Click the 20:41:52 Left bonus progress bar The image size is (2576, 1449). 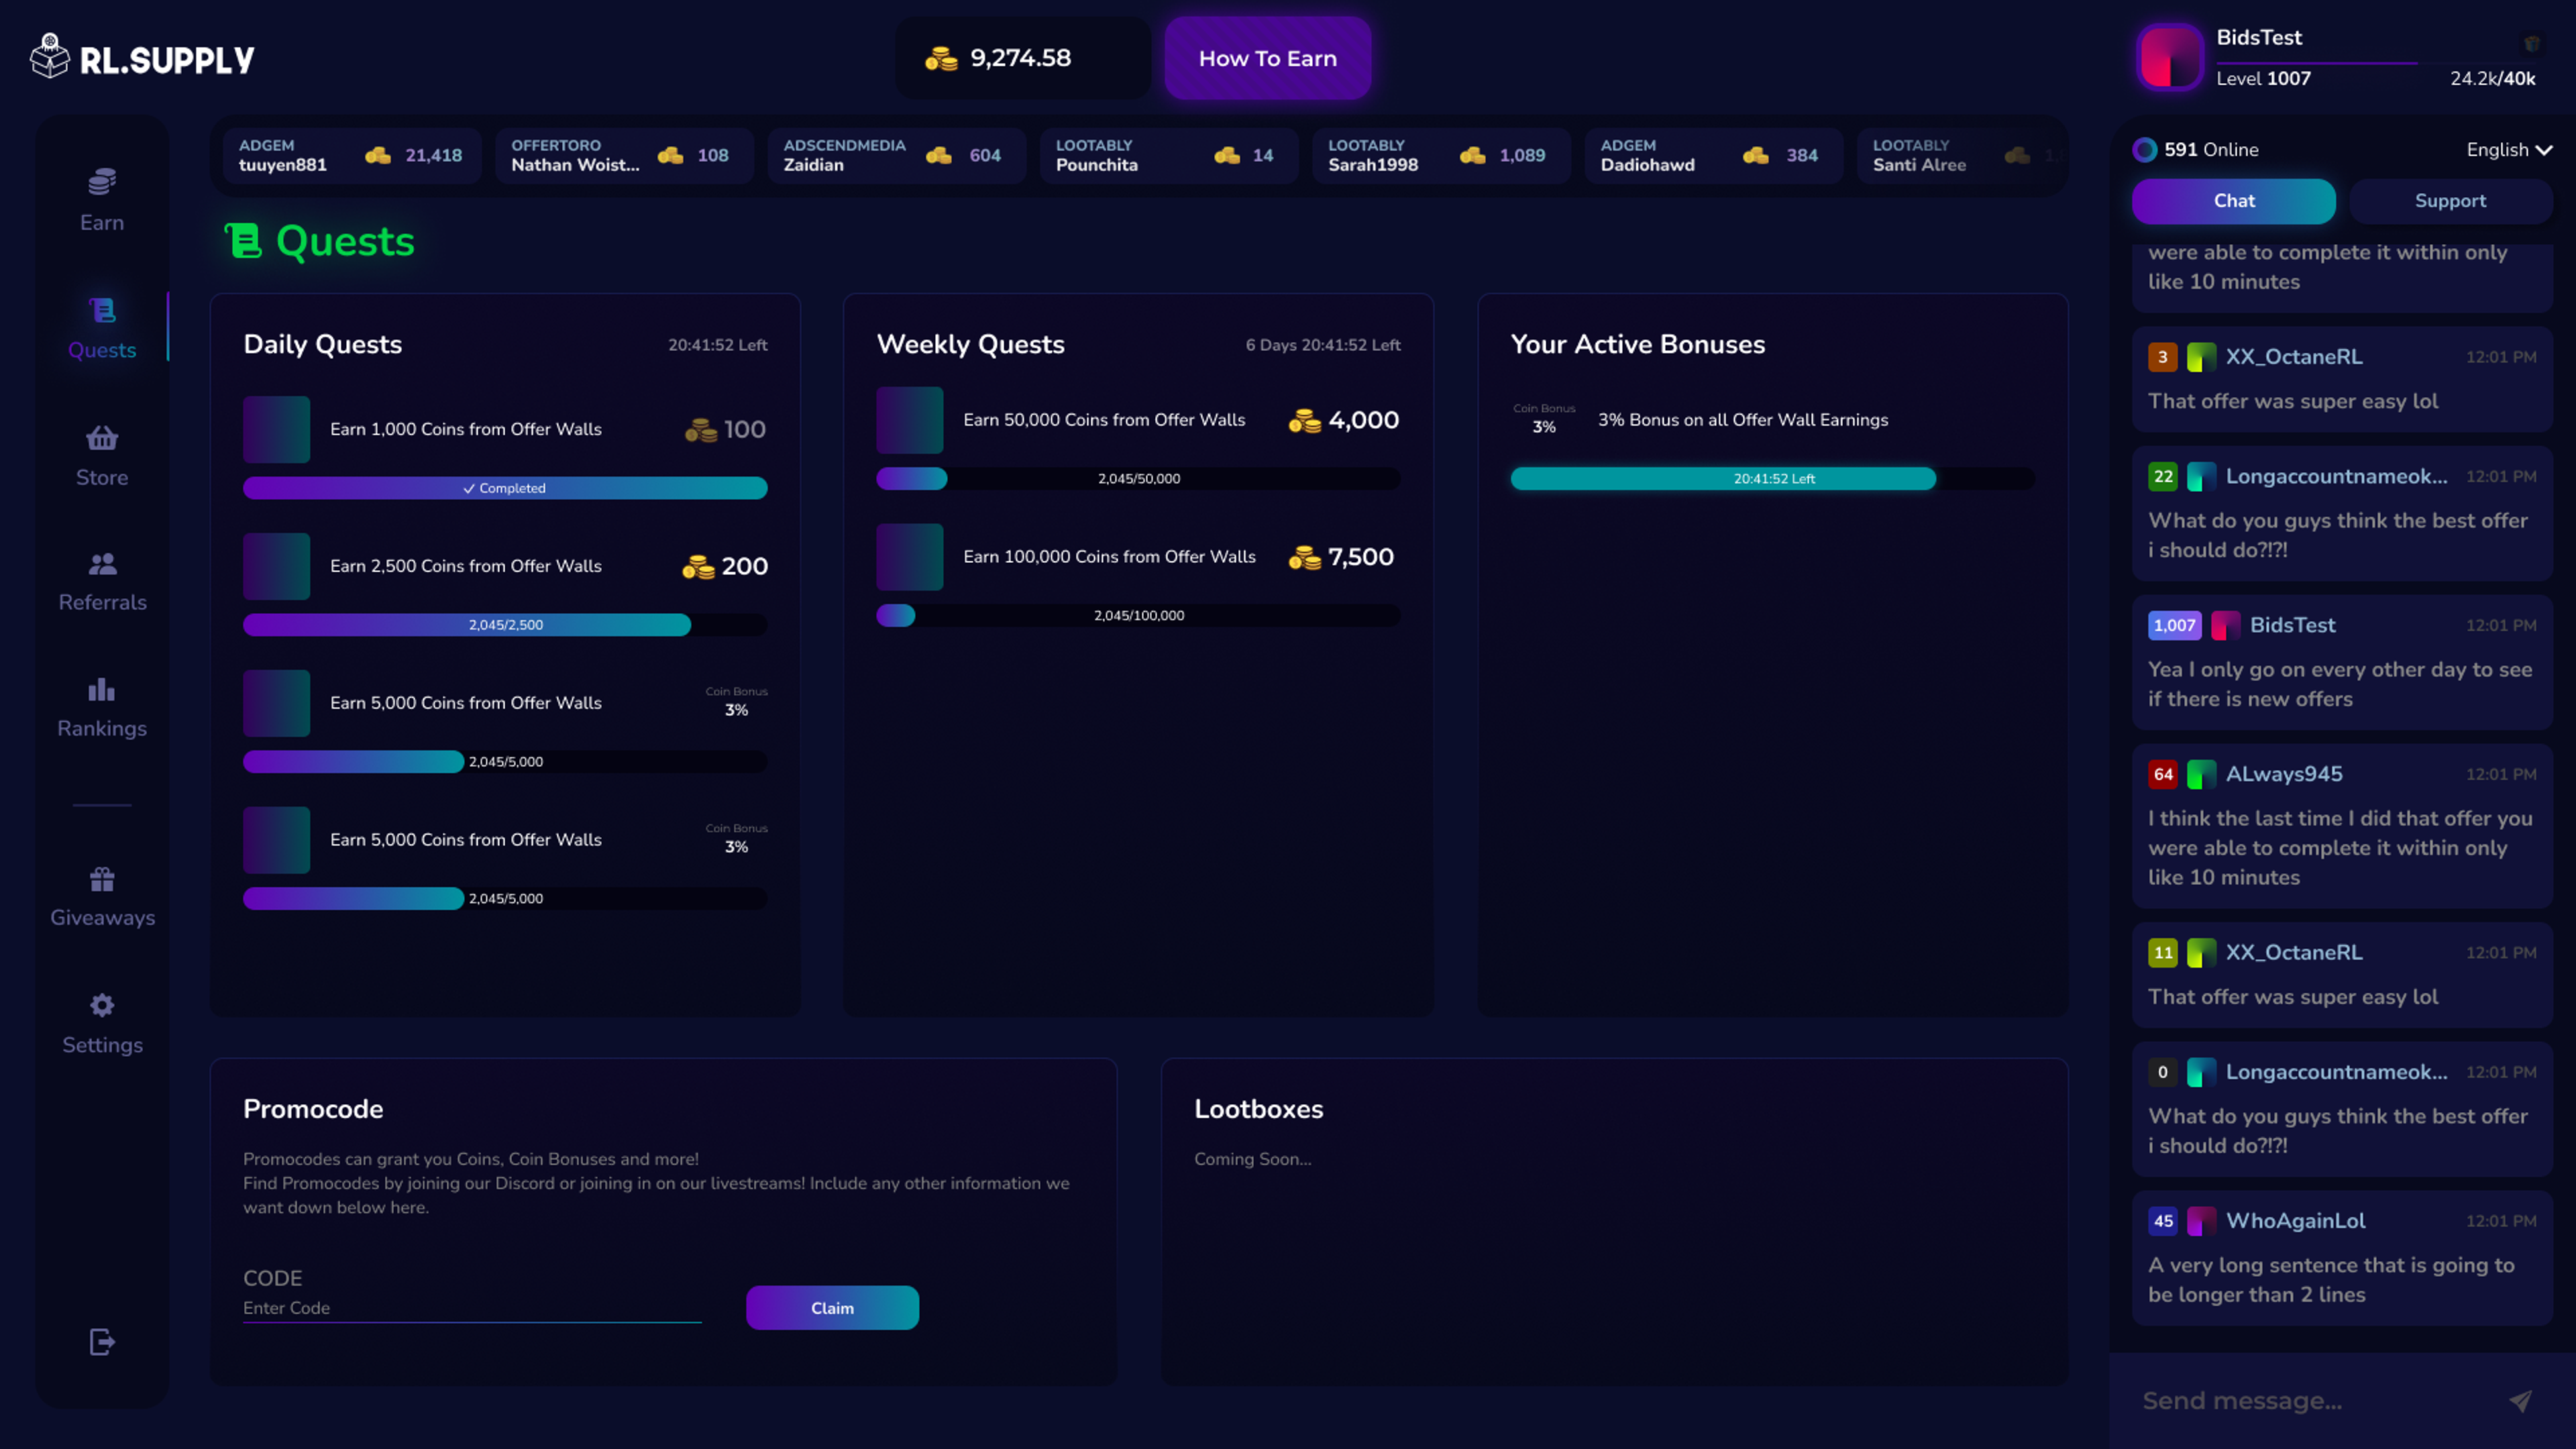(x=1772, y=479)
